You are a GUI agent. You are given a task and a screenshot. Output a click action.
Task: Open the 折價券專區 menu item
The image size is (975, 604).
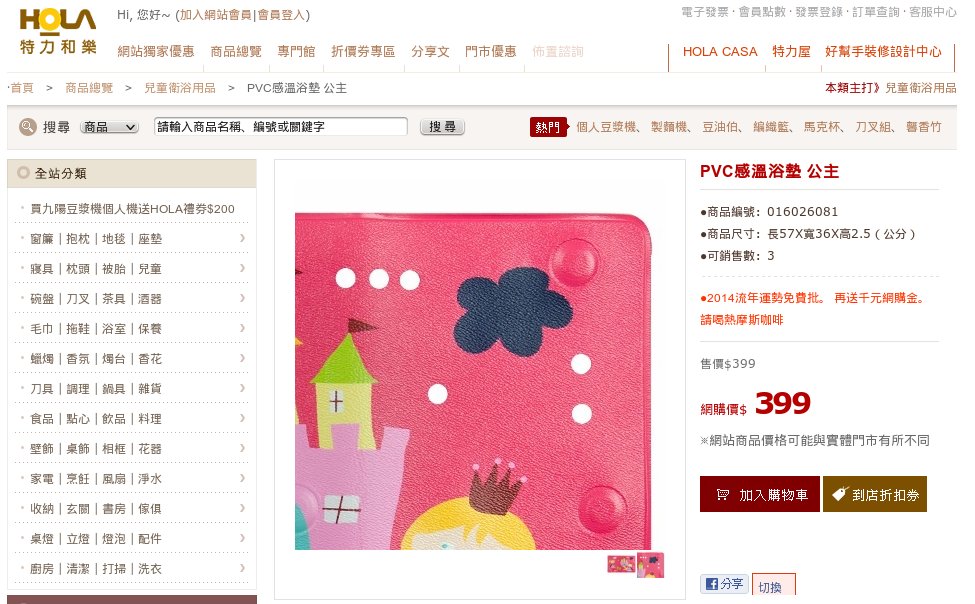[363, 52]
